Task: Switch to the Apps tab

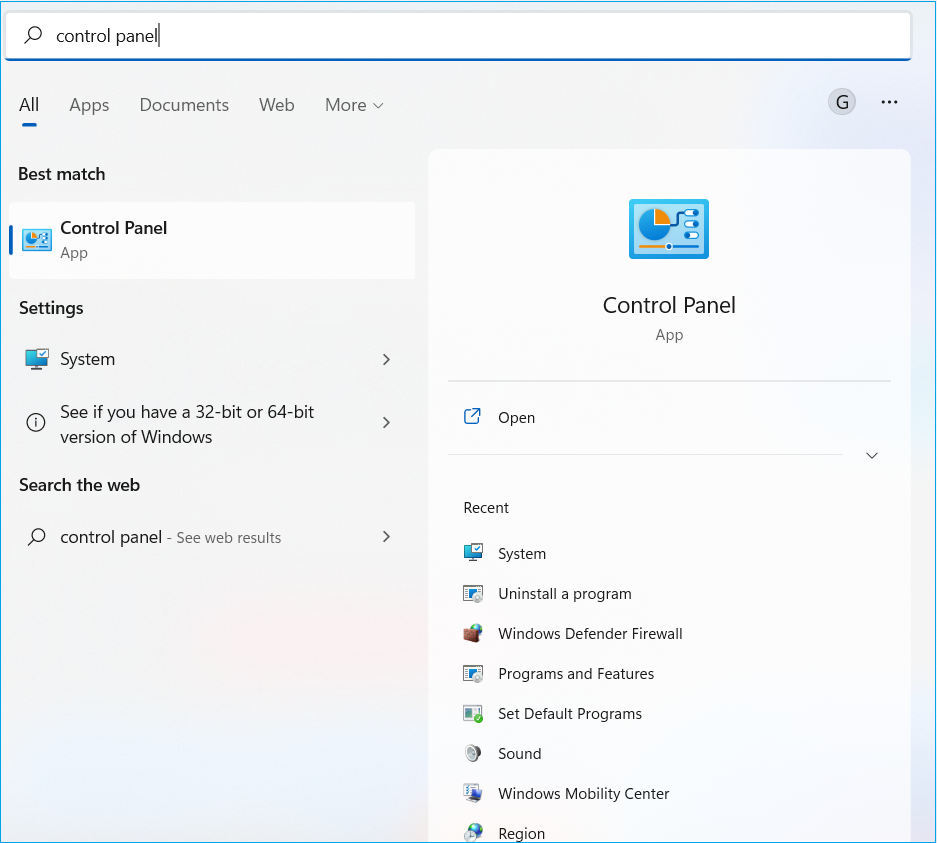Action: [x=89, y=105]
